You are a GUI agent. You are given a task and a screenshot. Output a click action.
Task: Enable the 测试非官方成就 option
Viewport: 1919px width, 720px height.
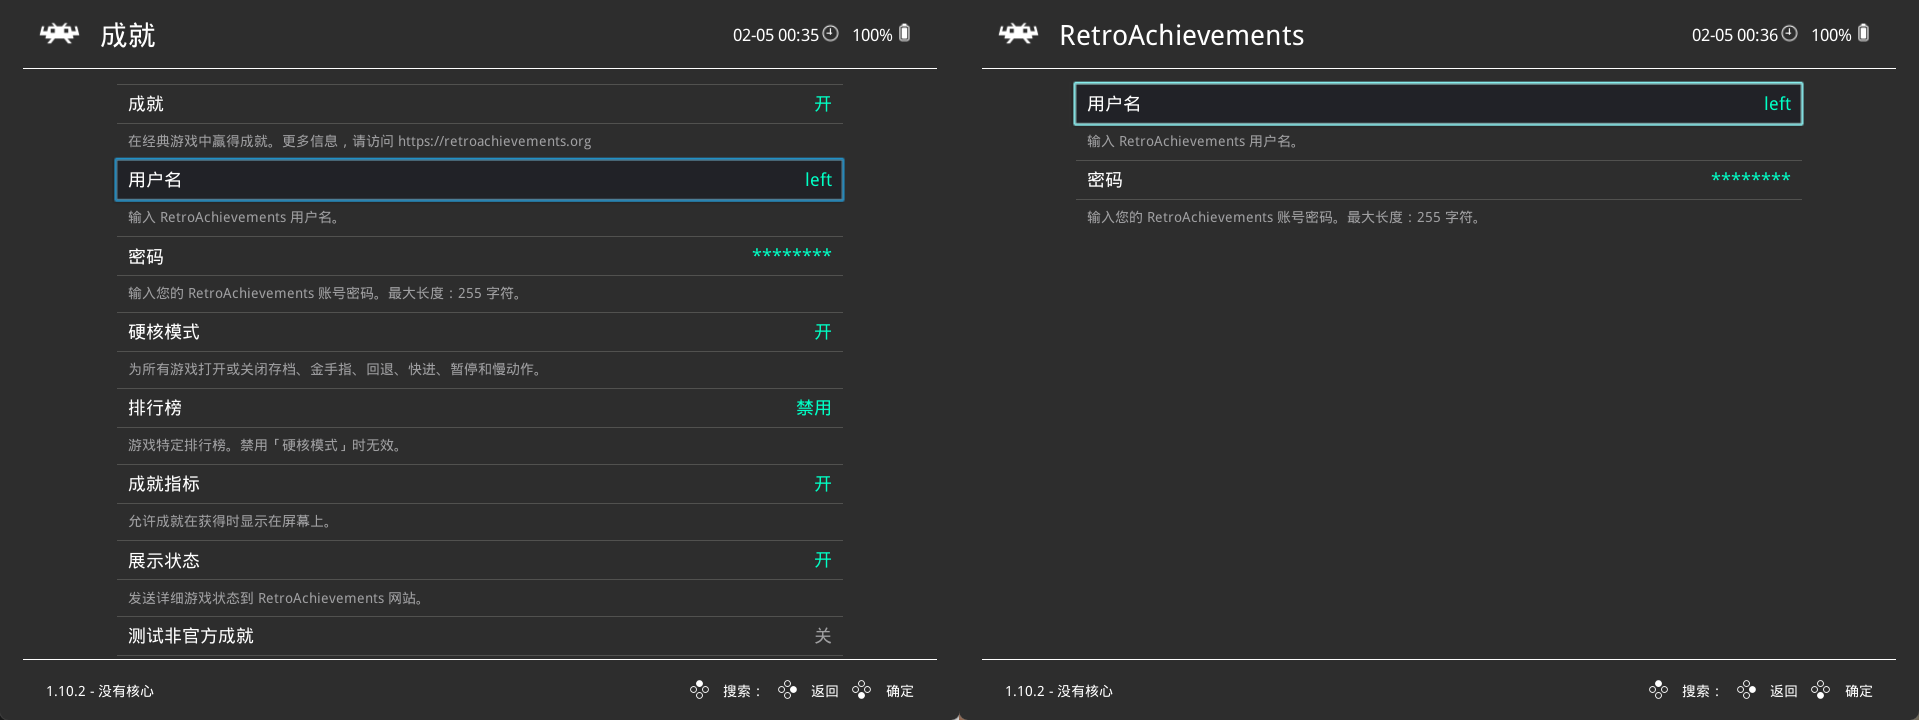click(x=479, y=636)
